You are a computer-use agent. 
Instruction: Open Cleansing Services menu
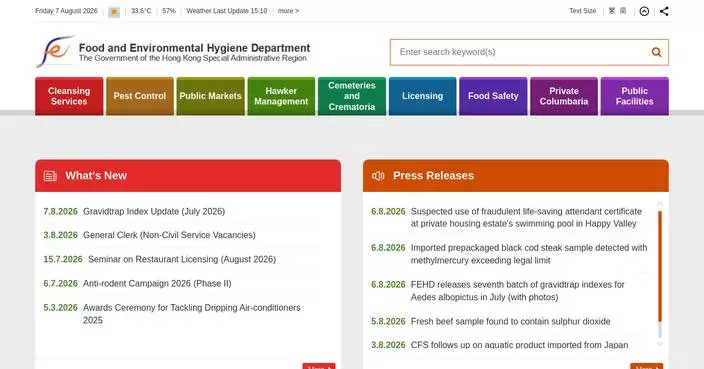tap(69, 96)
